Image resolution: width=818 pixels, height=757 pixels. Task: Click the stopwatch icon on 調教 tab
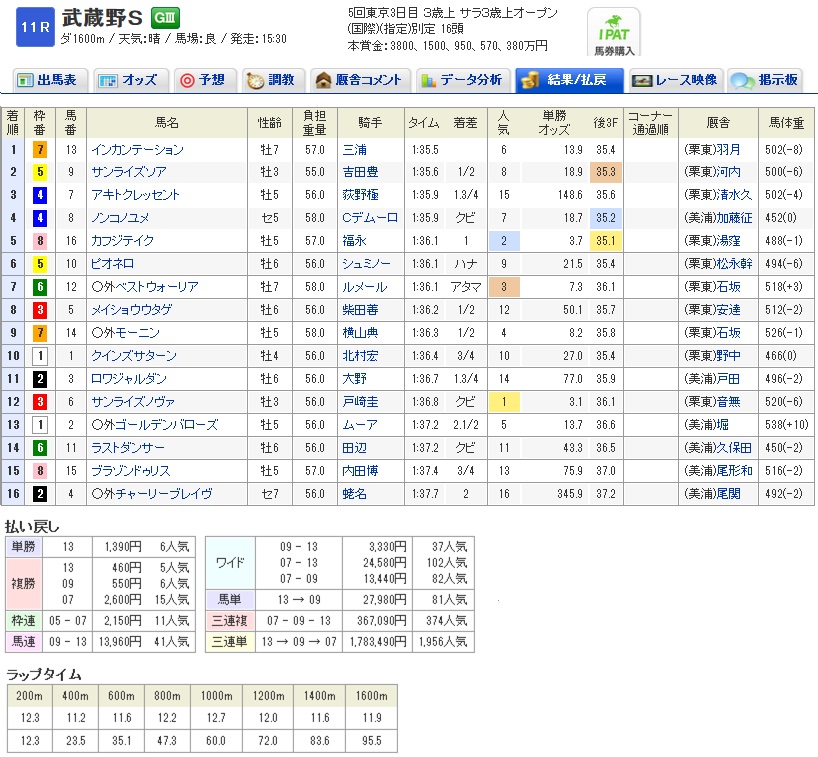point(255,80)
